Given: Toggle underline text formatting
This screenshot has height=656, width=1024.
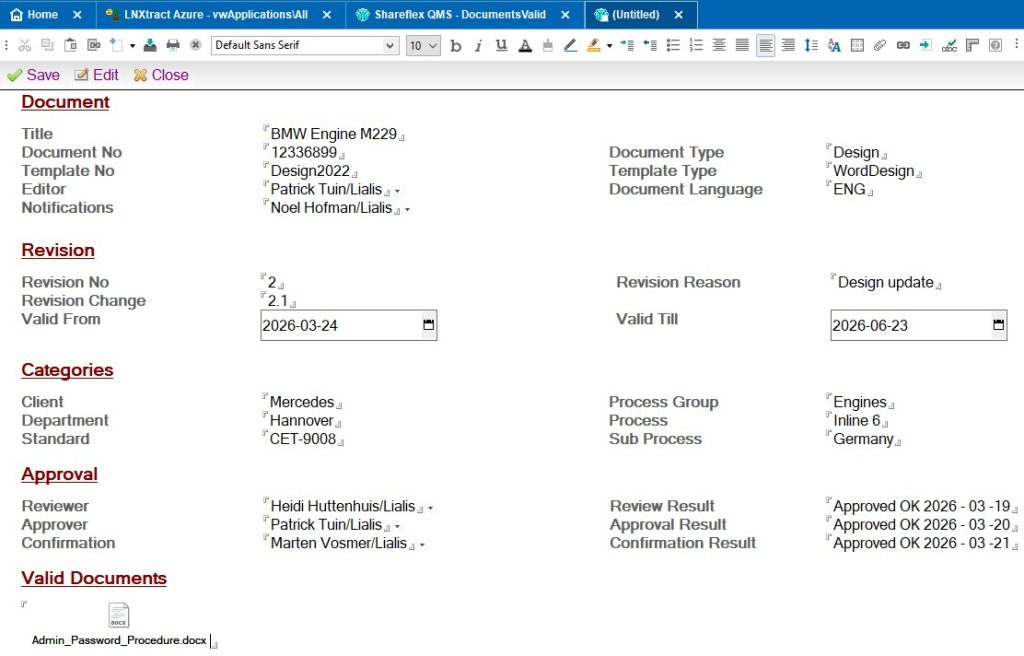Looking at the screenshot, I should pos(501,45).
